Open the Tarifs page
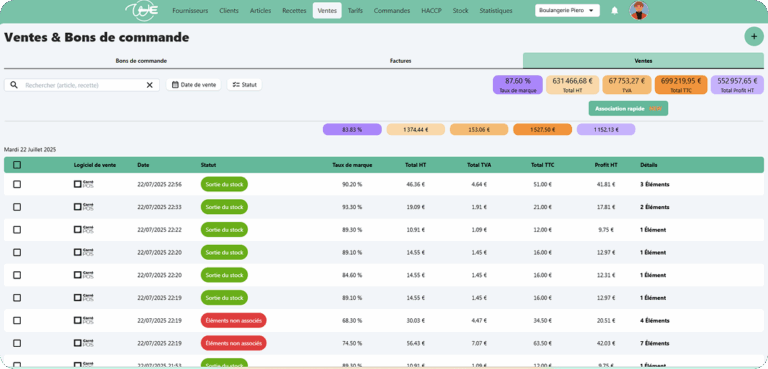 [x=355, y=11]
